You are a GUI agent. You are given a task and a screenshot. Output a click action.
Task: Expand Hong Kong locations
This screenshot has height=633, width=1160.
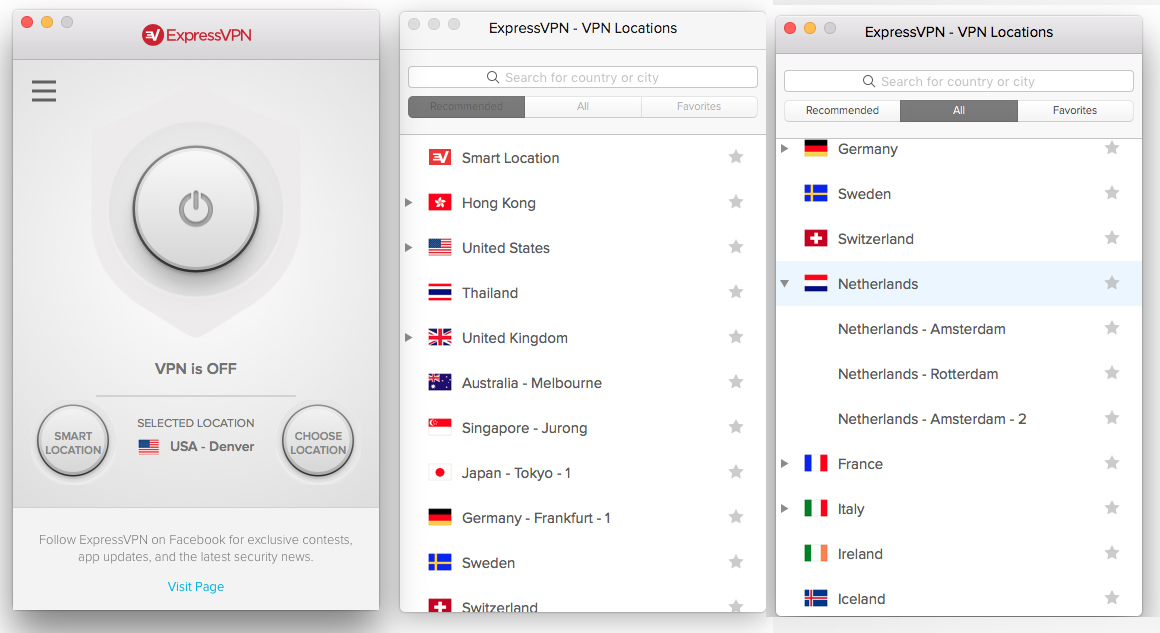pyautogui.click(x=408, y=203)
